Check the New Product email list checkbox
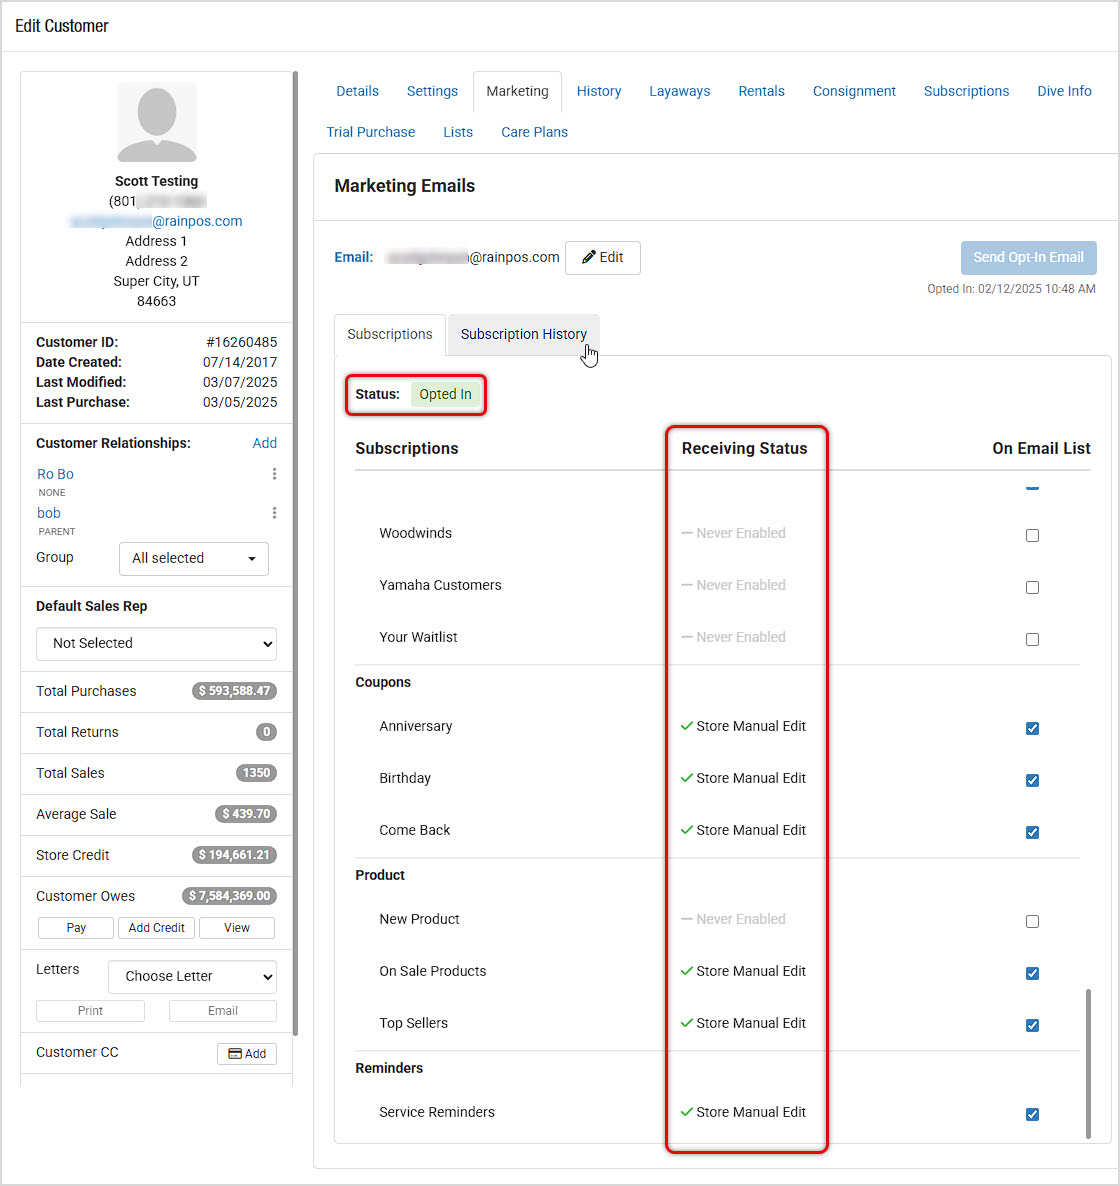Viewport: 1120px width, 1186px height. coord(1032,921)
